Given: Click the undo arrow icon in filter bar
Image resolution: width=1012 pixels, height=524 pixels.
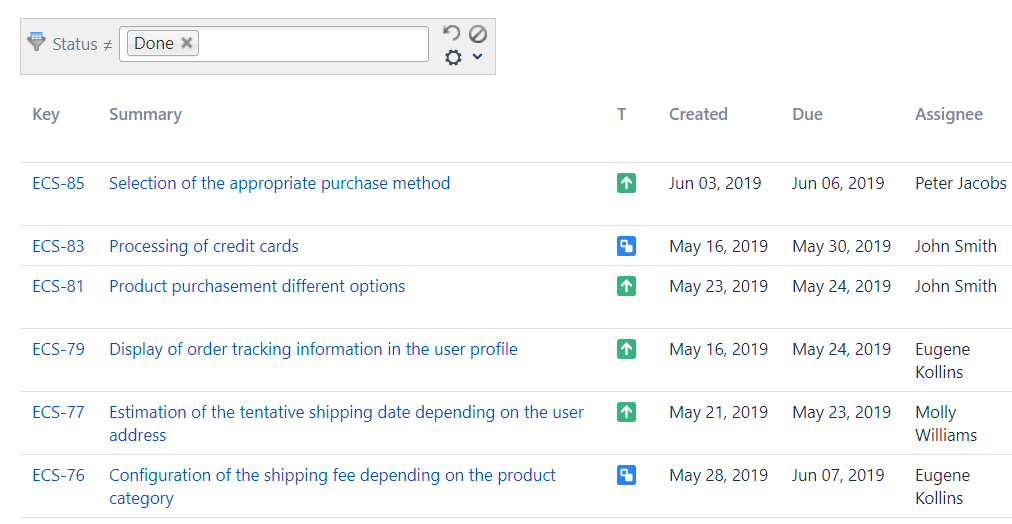Looking at the screenshot, I should pyautogui.click(x=452, y=33).
